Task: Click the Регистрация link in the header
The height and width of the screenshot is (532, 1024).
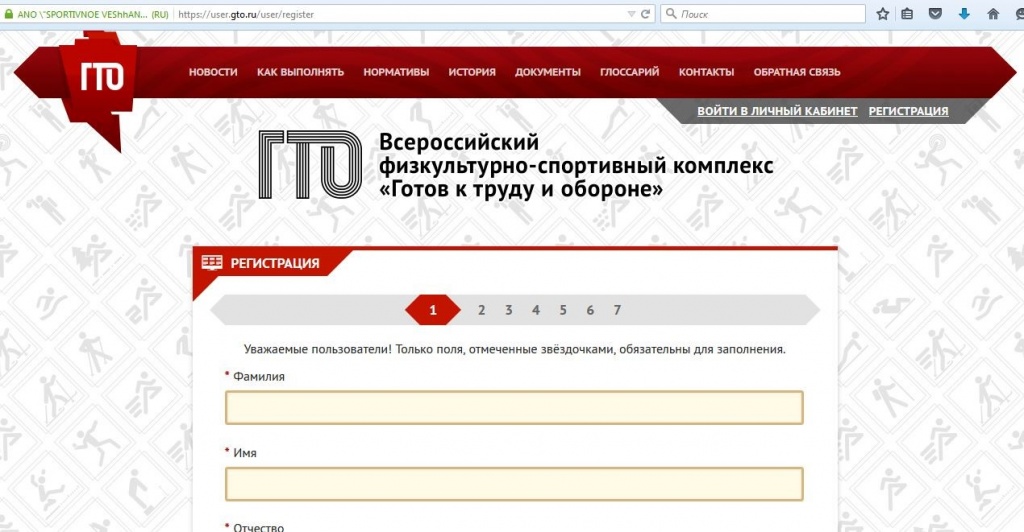Action: pyautogui.click(x=908, y=111)
